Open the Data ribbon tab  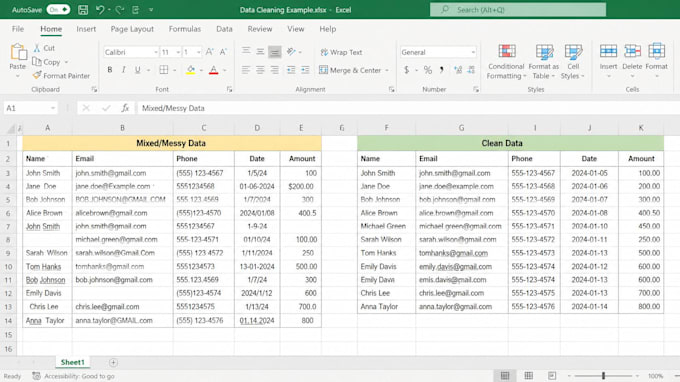pos(224,29)
